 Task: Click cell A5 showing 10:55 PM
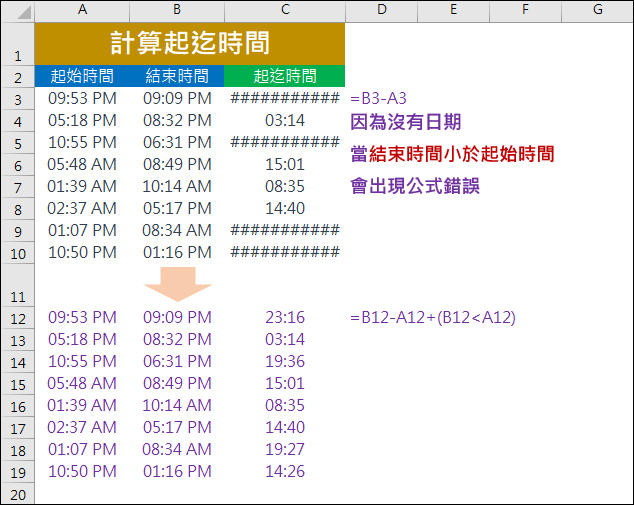82,142
